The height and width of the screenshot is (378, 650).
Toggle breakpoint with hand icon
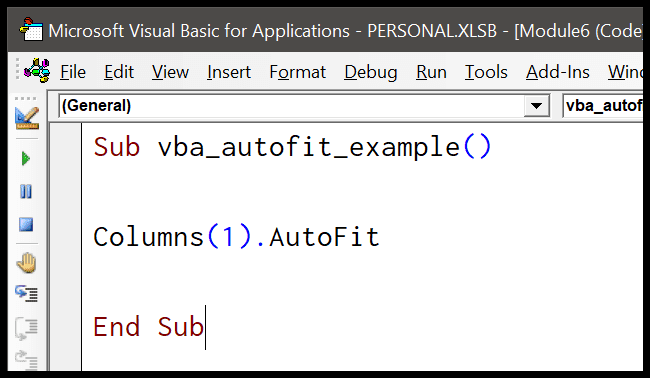pos(27,263)
